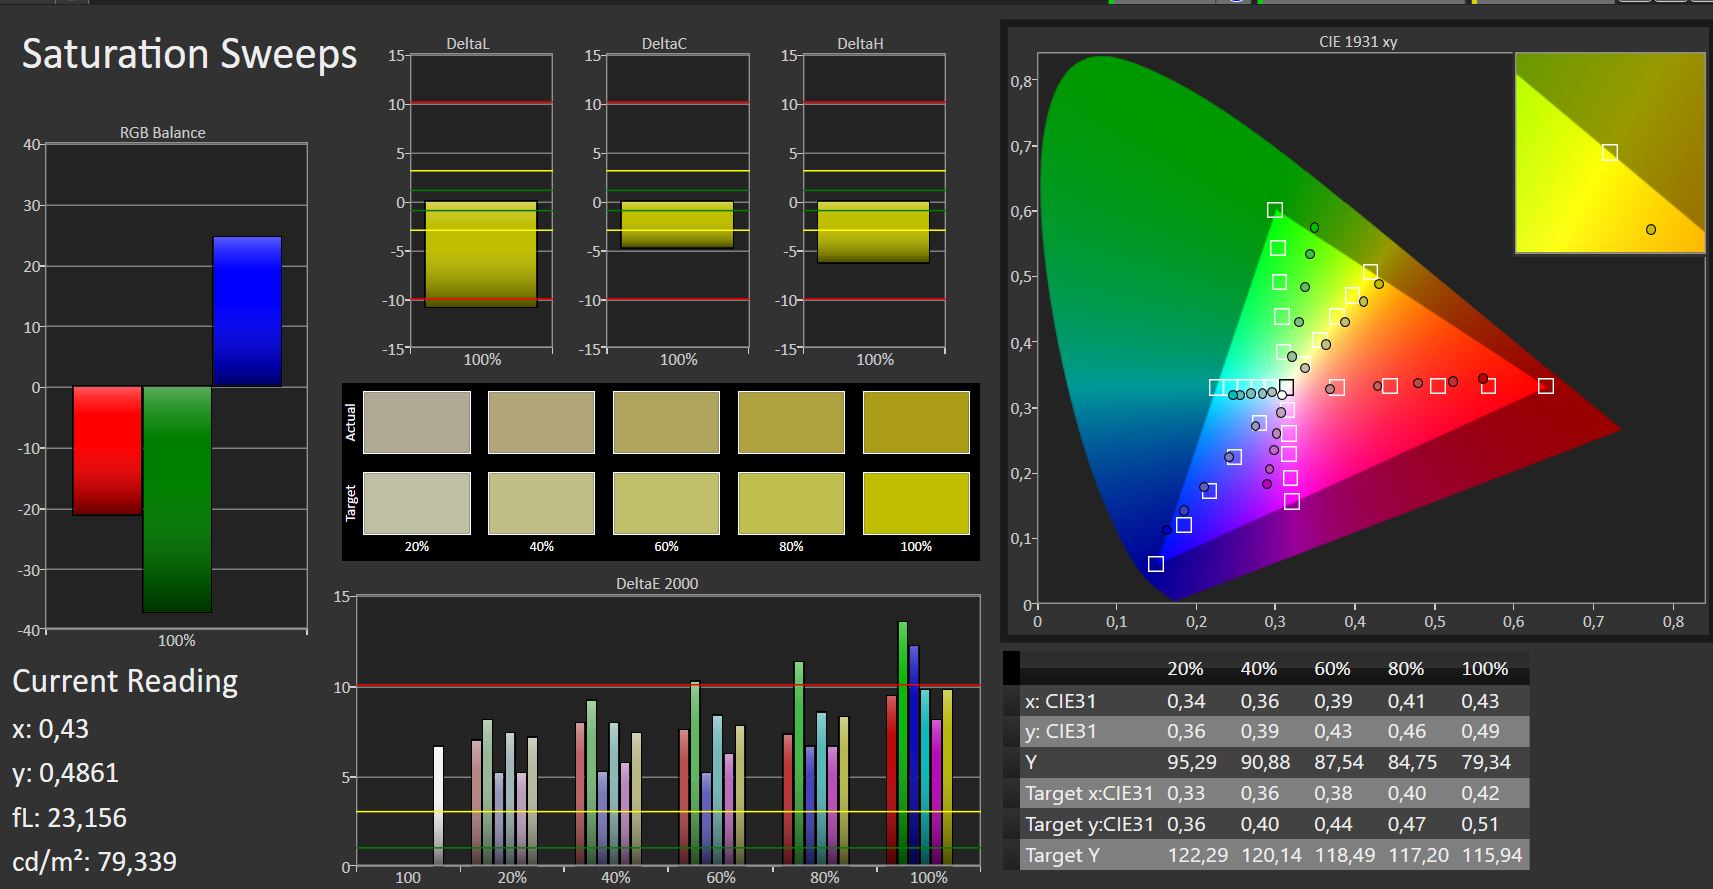This screenshot has height=889, width=1713.
Task: Select the Actual 20% yellow swatch
Action: [417, 422]
